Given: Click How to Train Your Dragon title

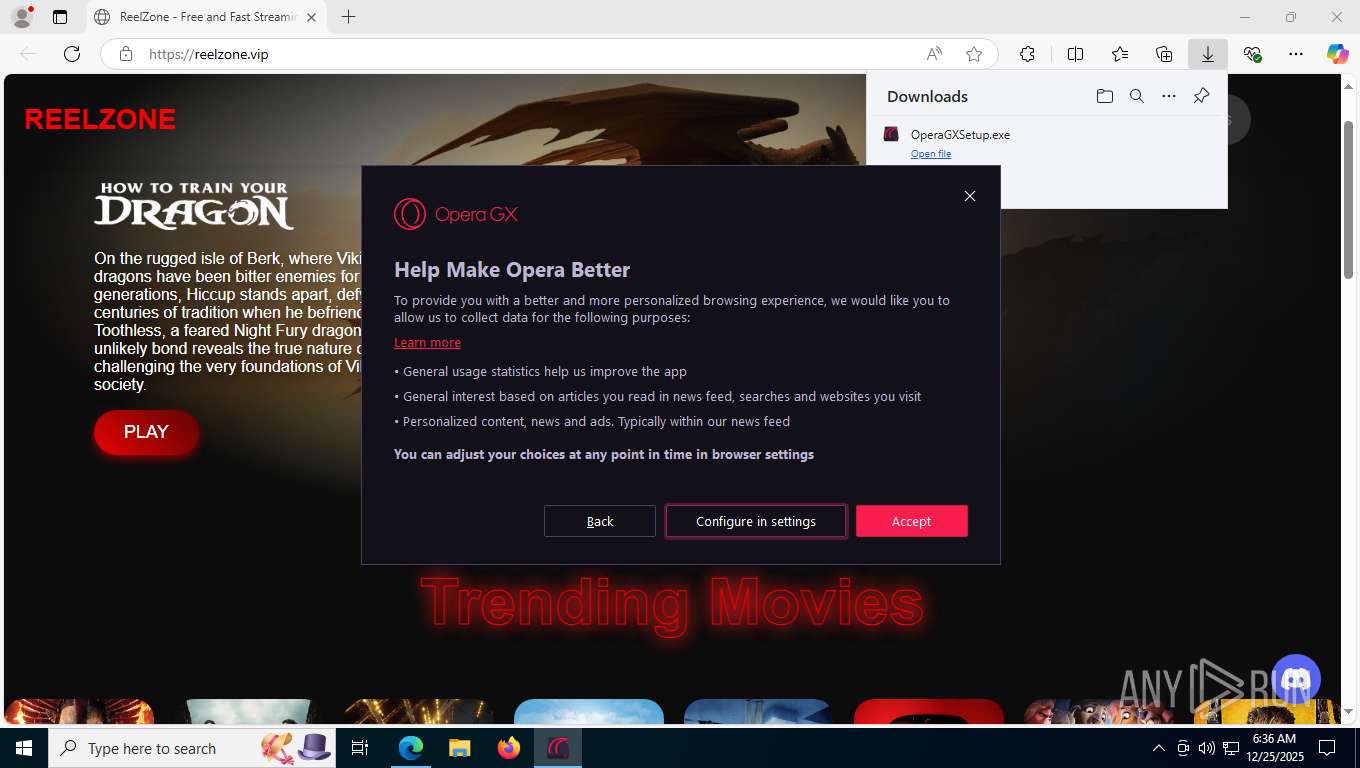Looking at the screenshot, I should pyautogui.click(x=194, y=205).
